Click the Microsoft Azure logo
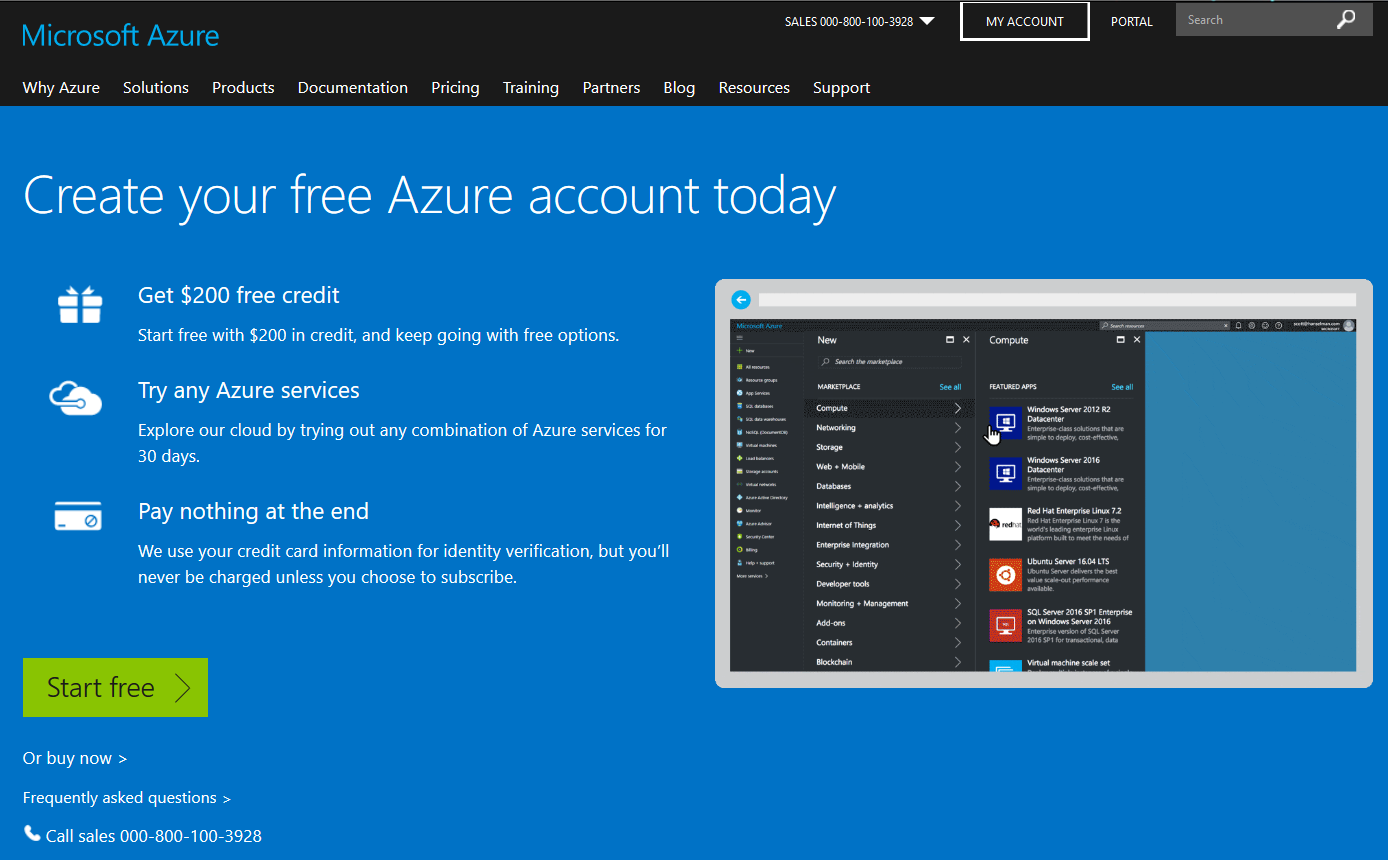Screen dimensions: 1388x860 click(x=121, y=35)
